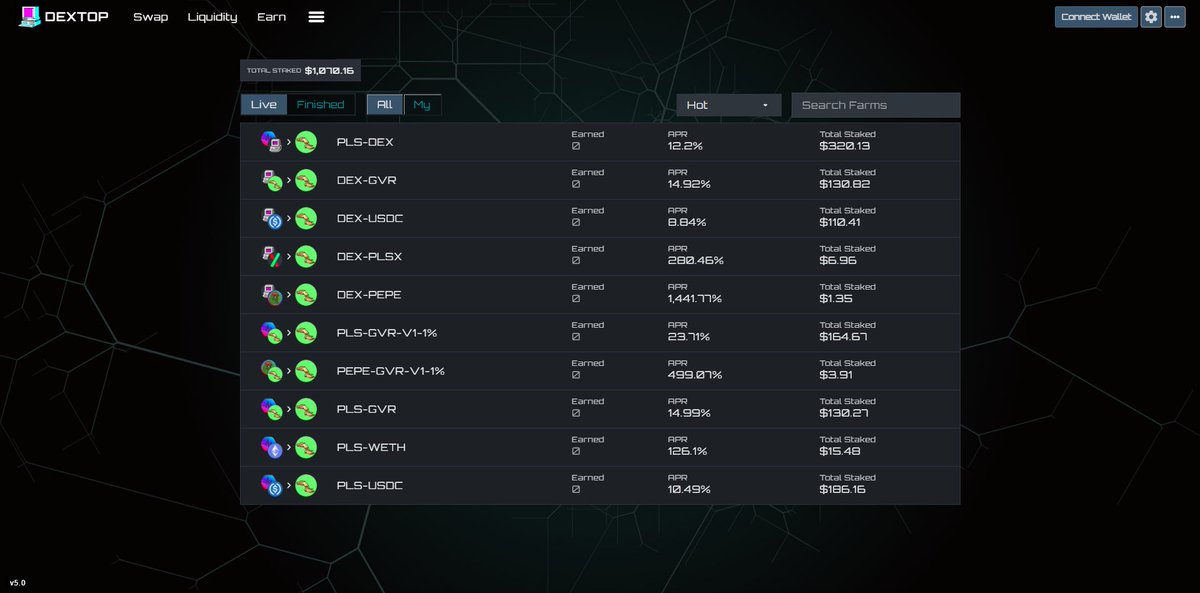The height and width of the screenshot is (593, 1200).
Task: Click reward token icon in PLS-GVR row
Action: (x=306, y=409)
